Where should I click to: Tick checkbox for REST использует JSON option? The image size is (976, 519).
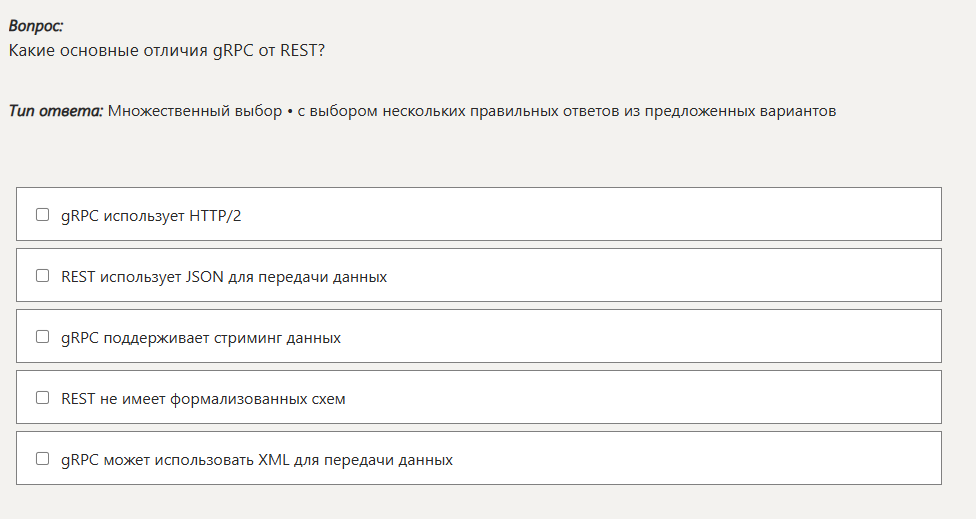(42, 275)
